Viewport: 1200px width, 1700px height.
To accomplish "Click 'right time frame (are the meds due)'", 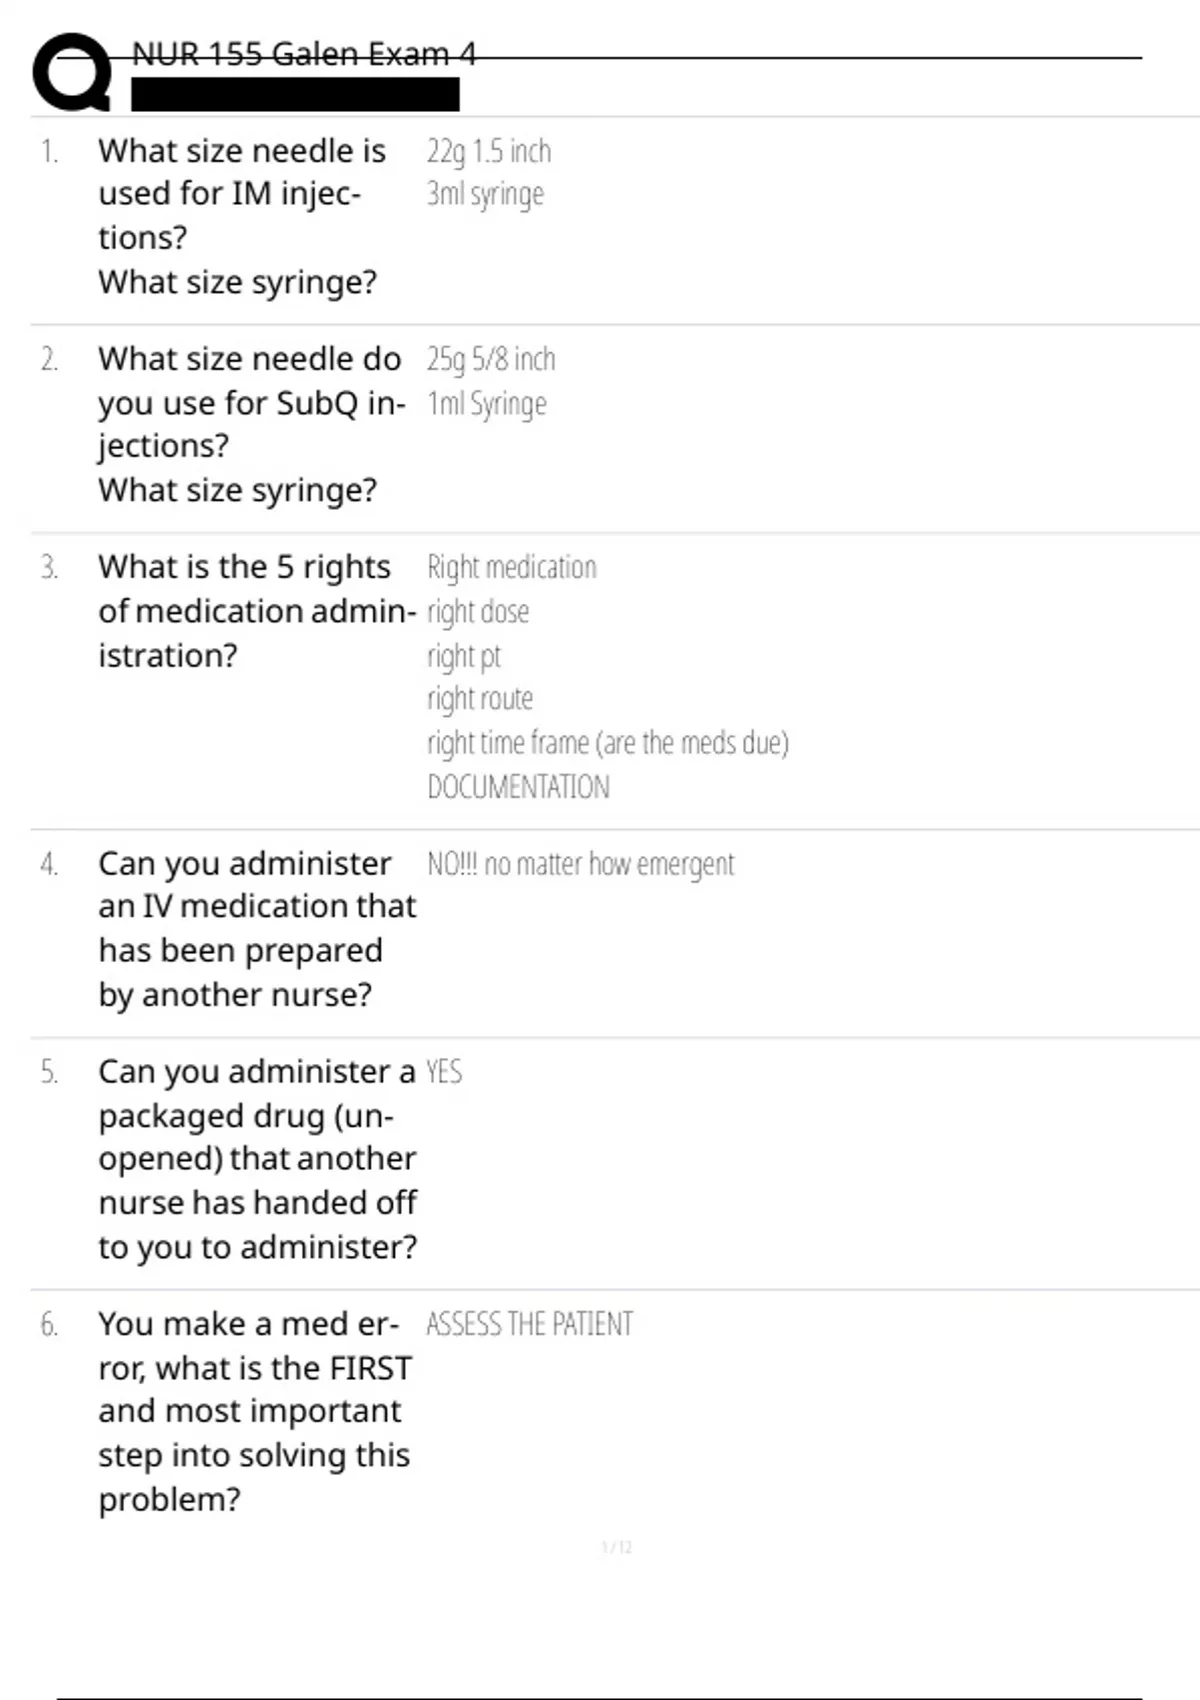I will pyautogui.click(x=607, y=743).
